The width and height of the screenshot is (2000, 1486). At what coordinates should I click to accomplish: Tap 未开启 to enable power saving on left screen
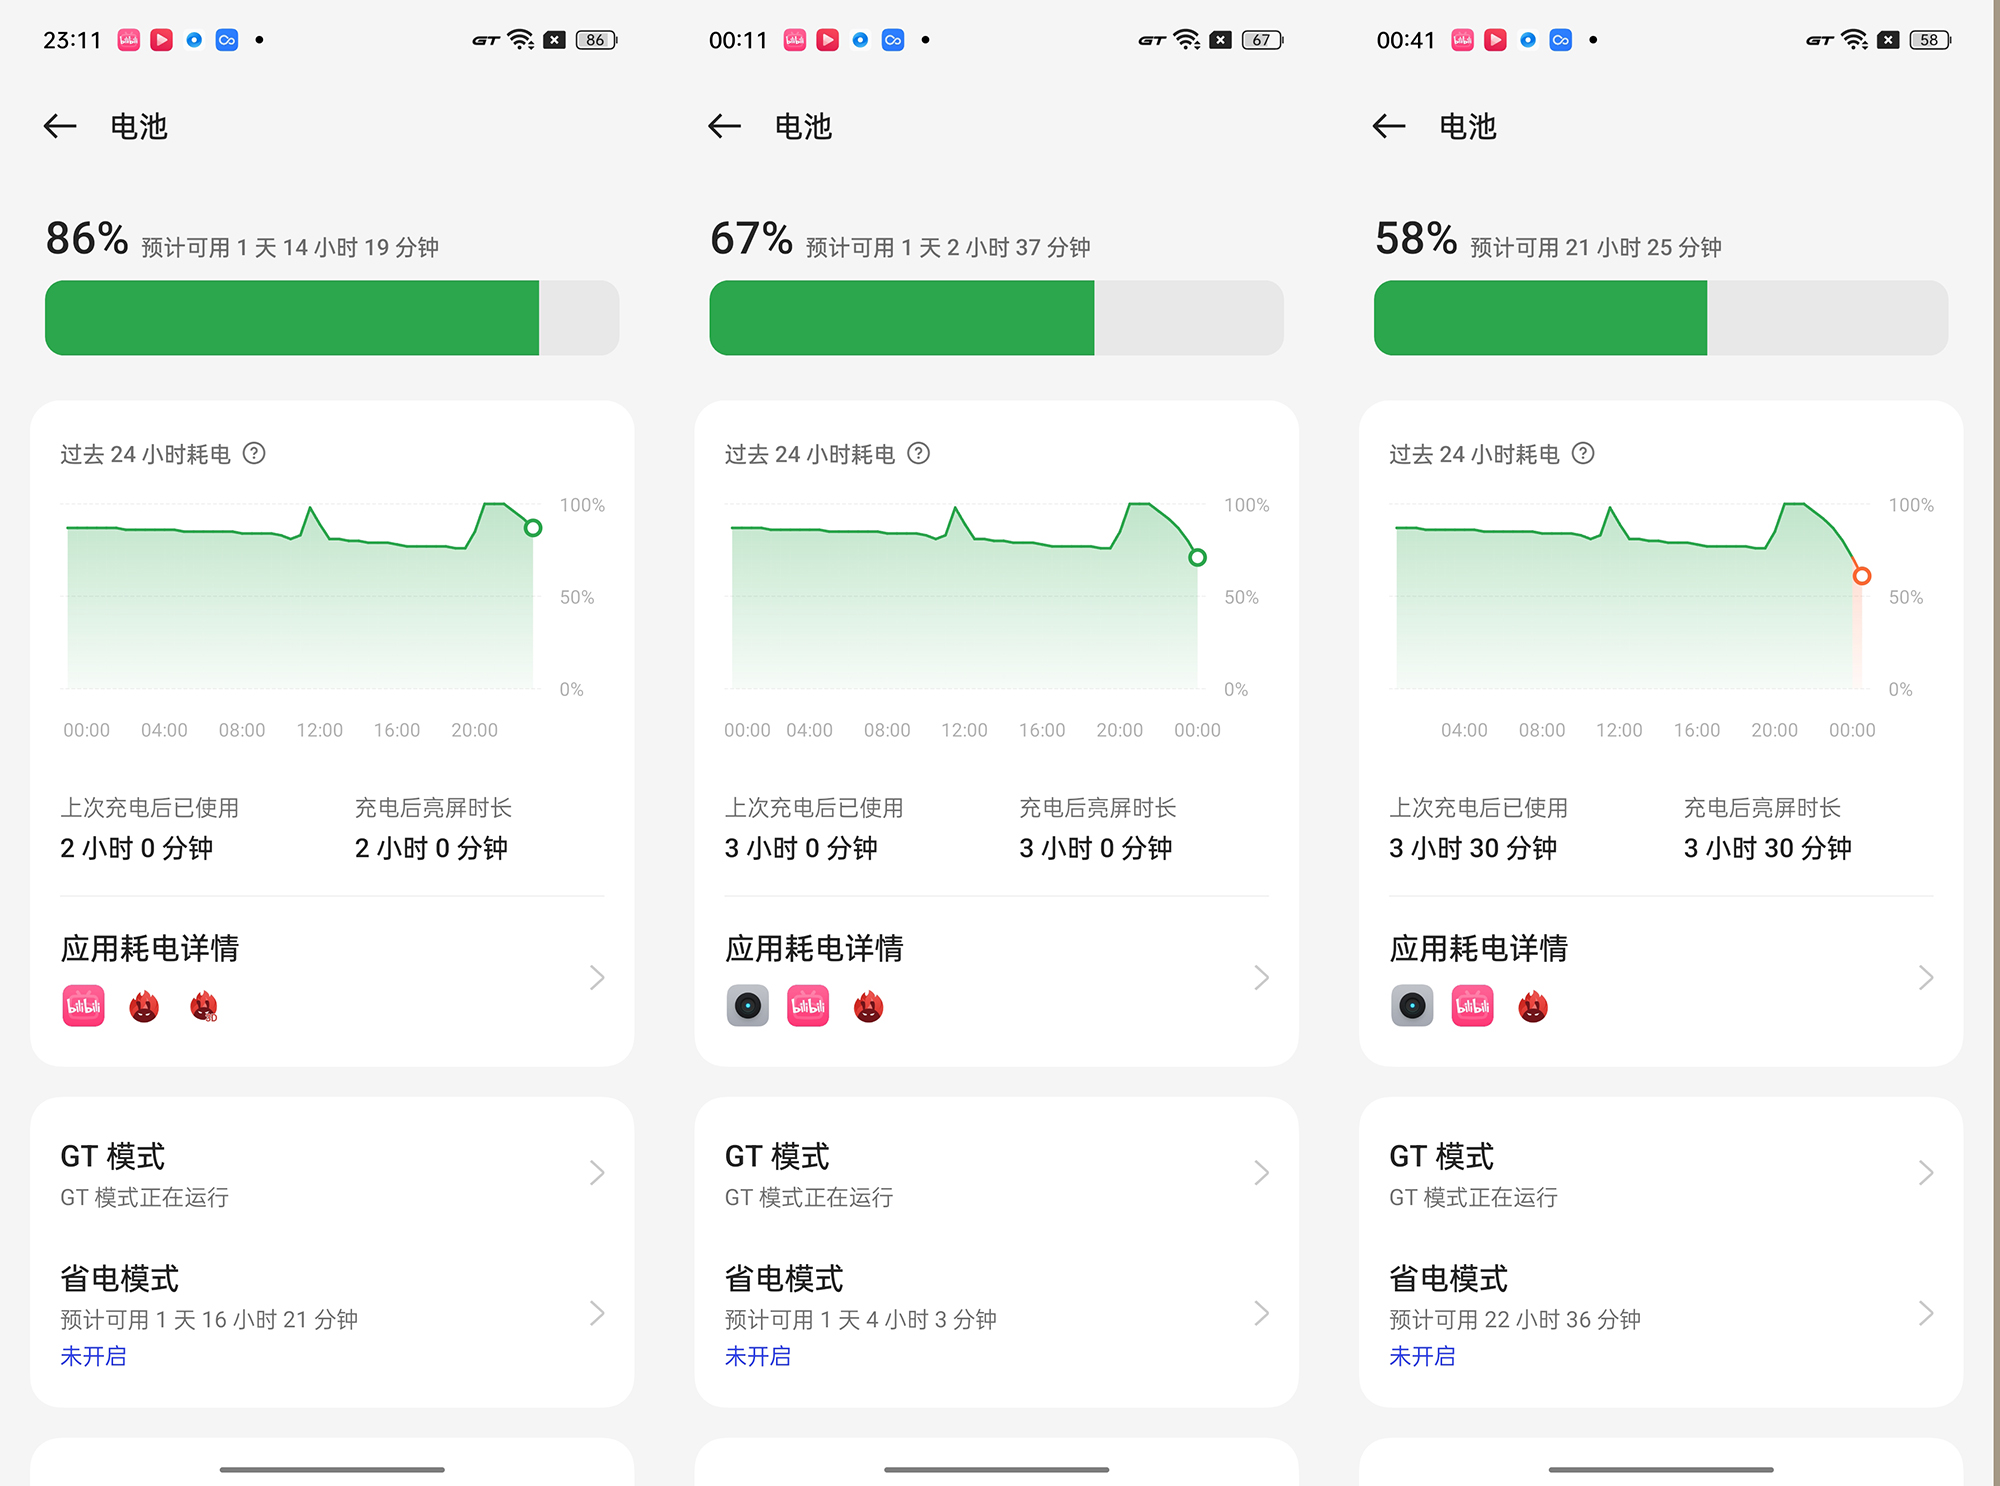93,1356
